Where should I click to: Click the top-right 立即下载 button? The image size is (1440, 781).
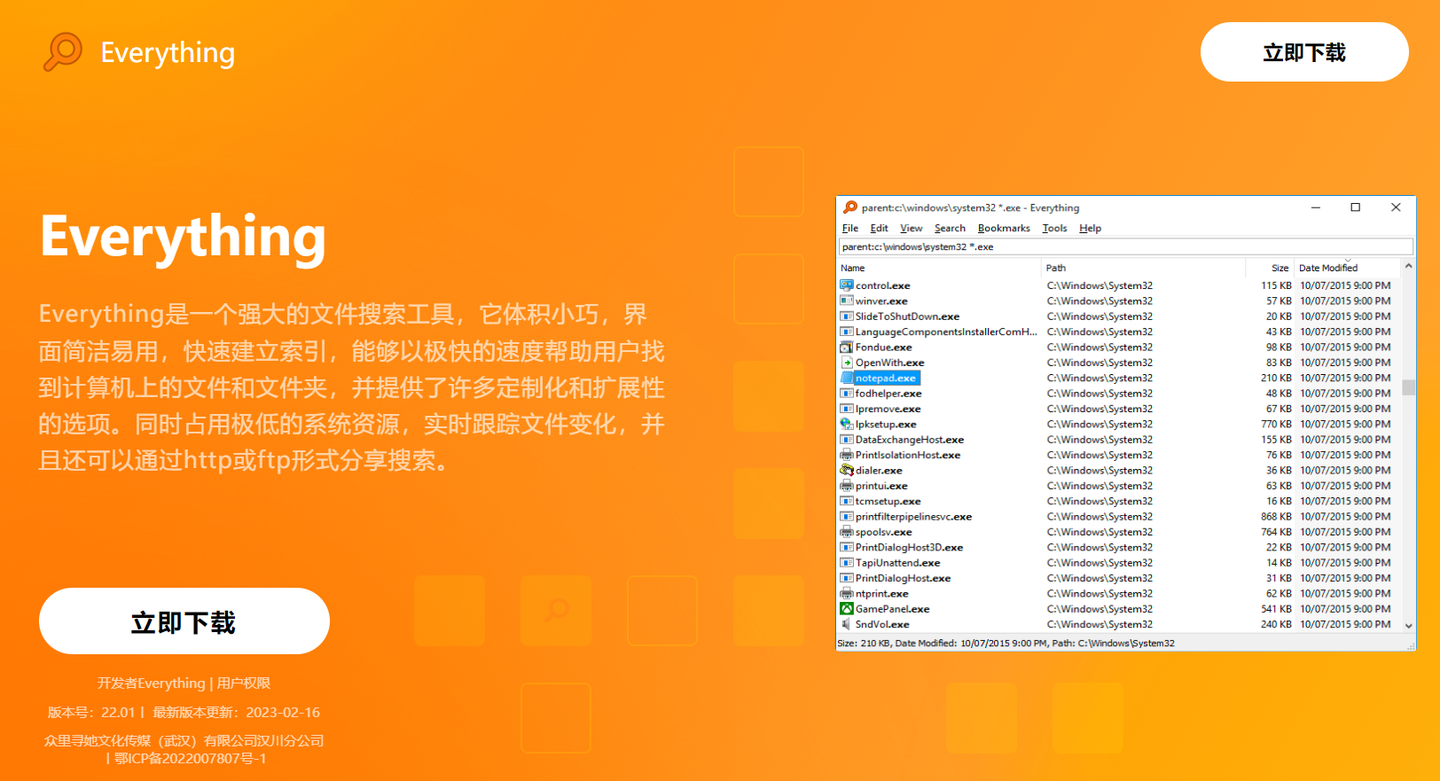(x=1304, y=52)
